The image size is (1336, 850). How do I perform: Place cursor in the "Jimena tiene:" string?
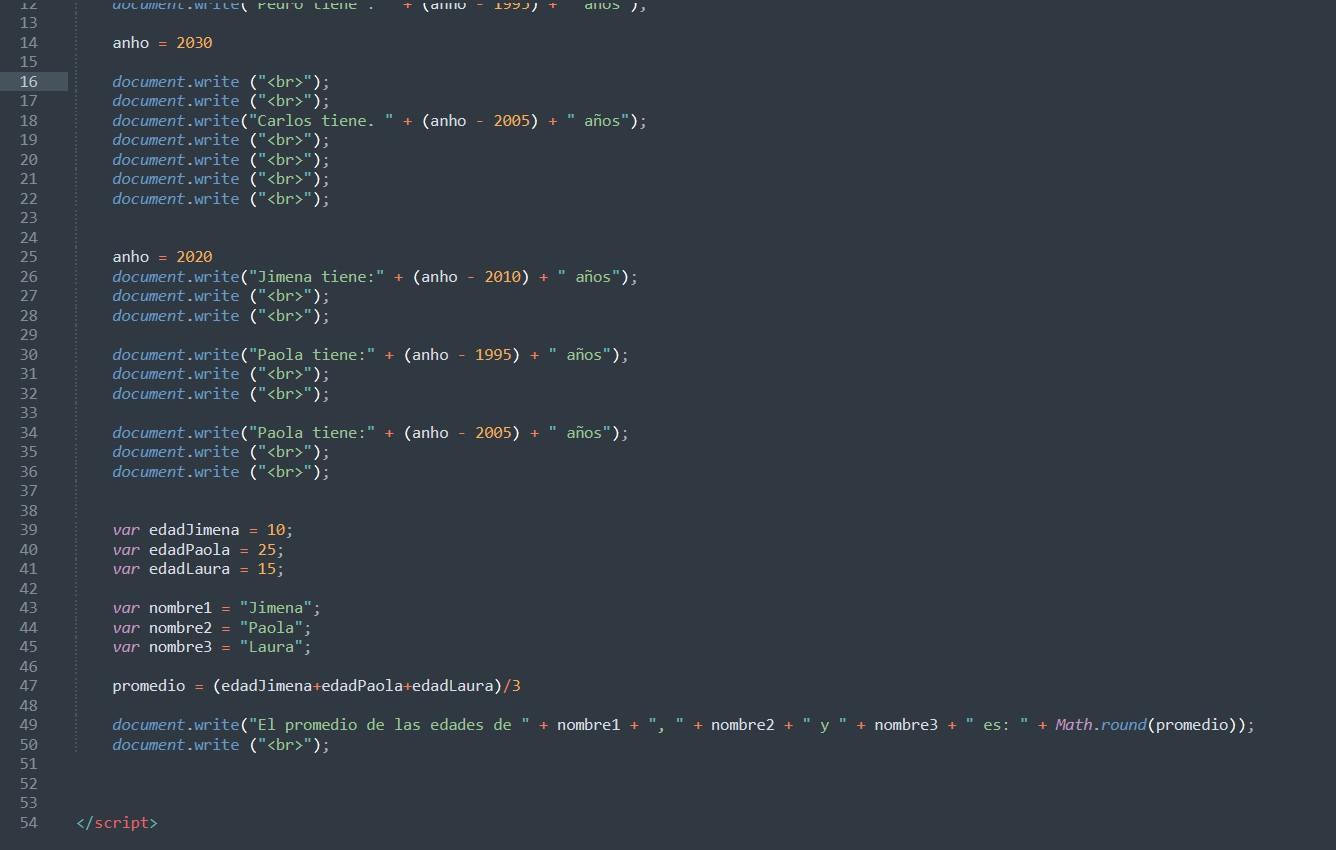(x=317, y=277)
